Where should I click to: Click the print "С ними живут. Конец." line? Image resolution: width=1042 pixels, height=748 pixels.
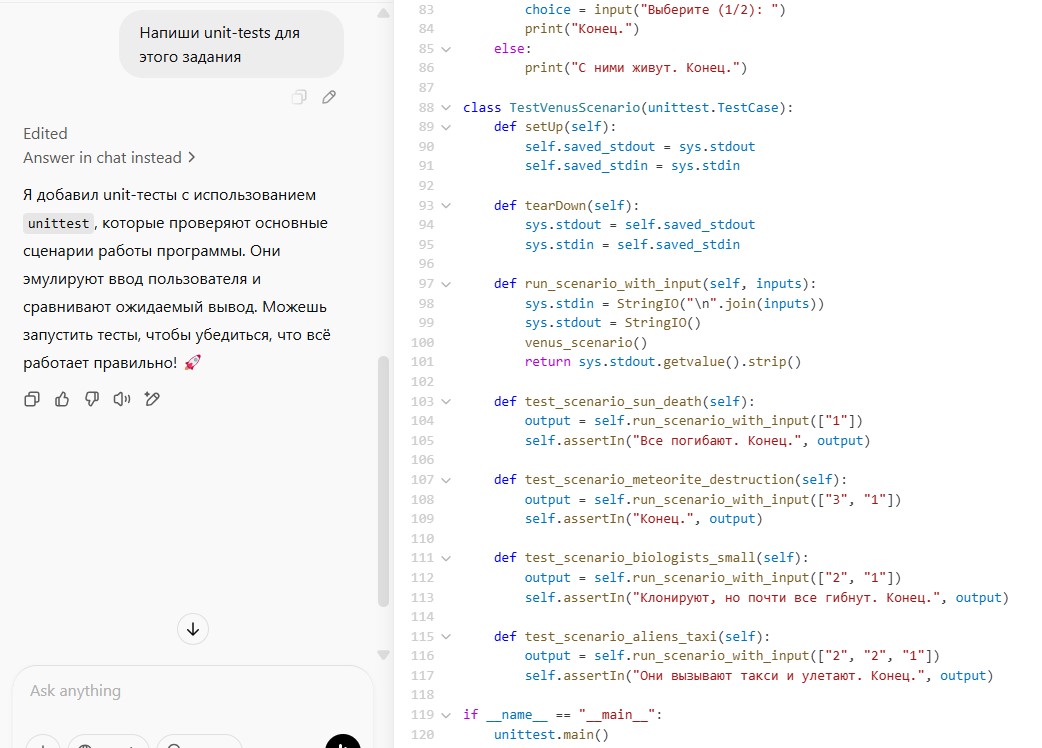(x=636, y=68)
